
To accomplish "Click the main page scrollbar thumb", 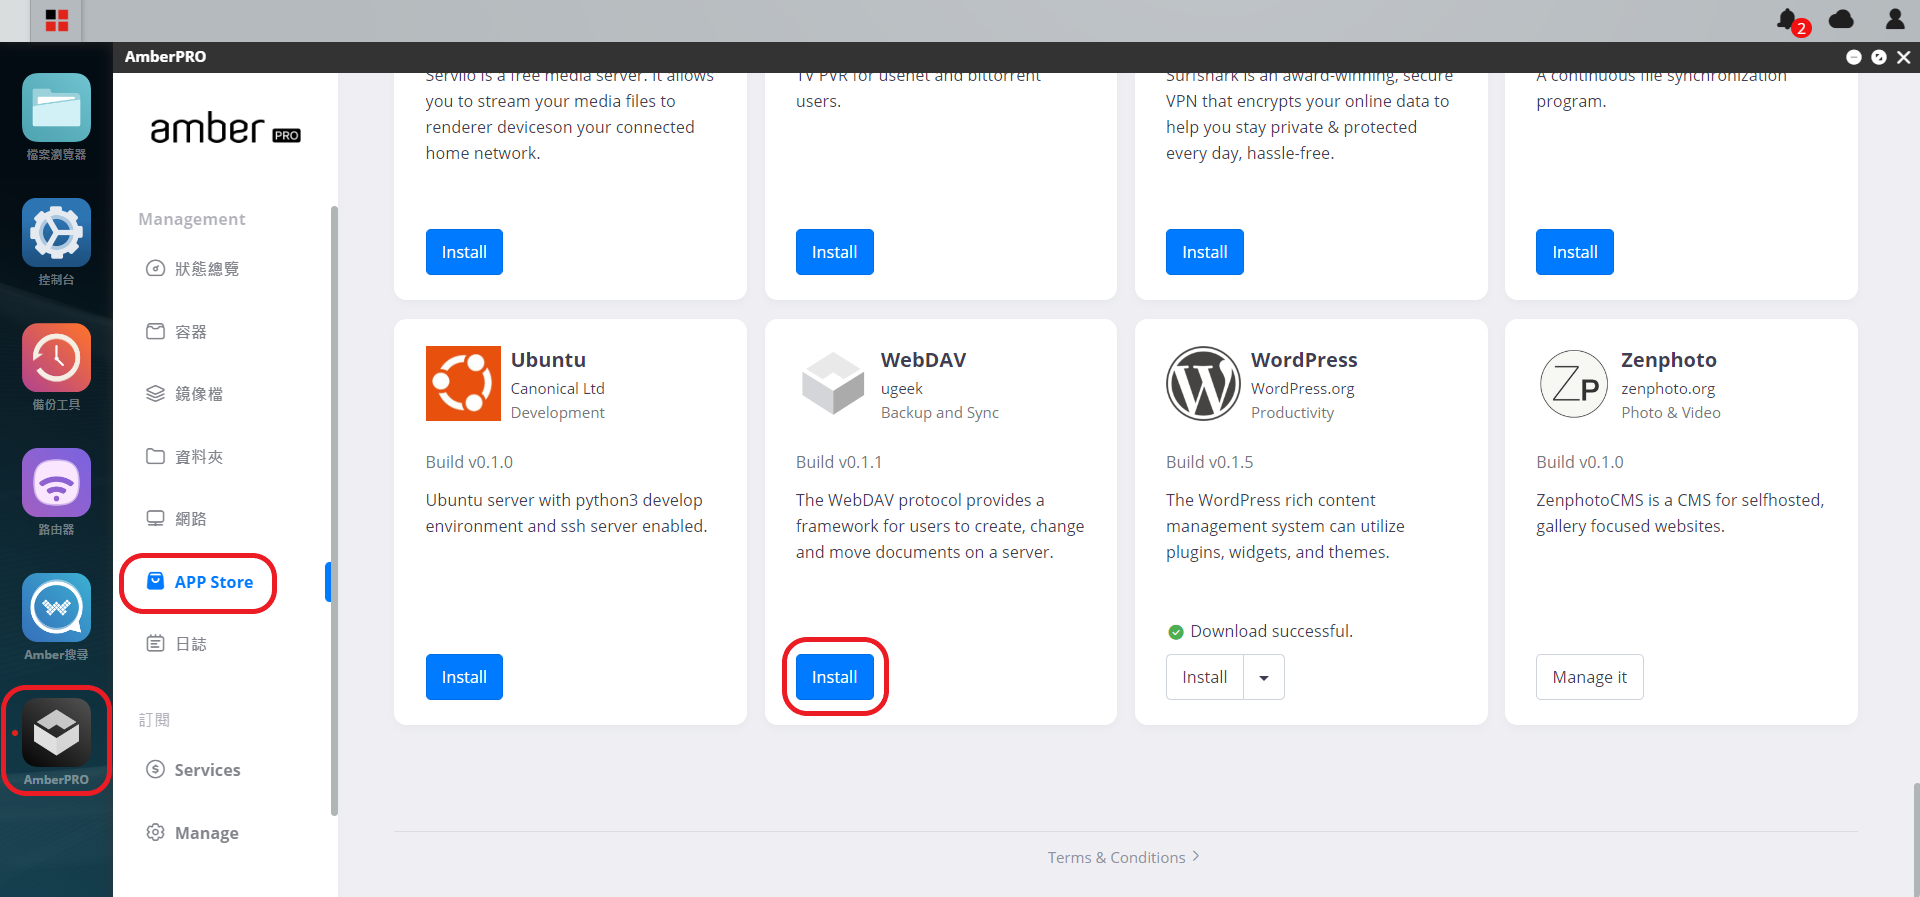I will click(1916, 840).
